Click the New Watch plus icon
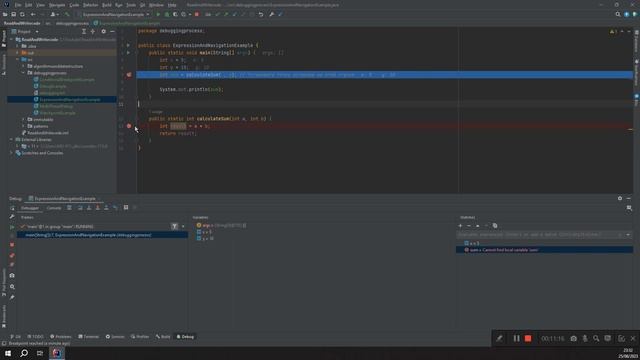Image resolution: width=640 pixels, height=360 pixels. (460, 226)
